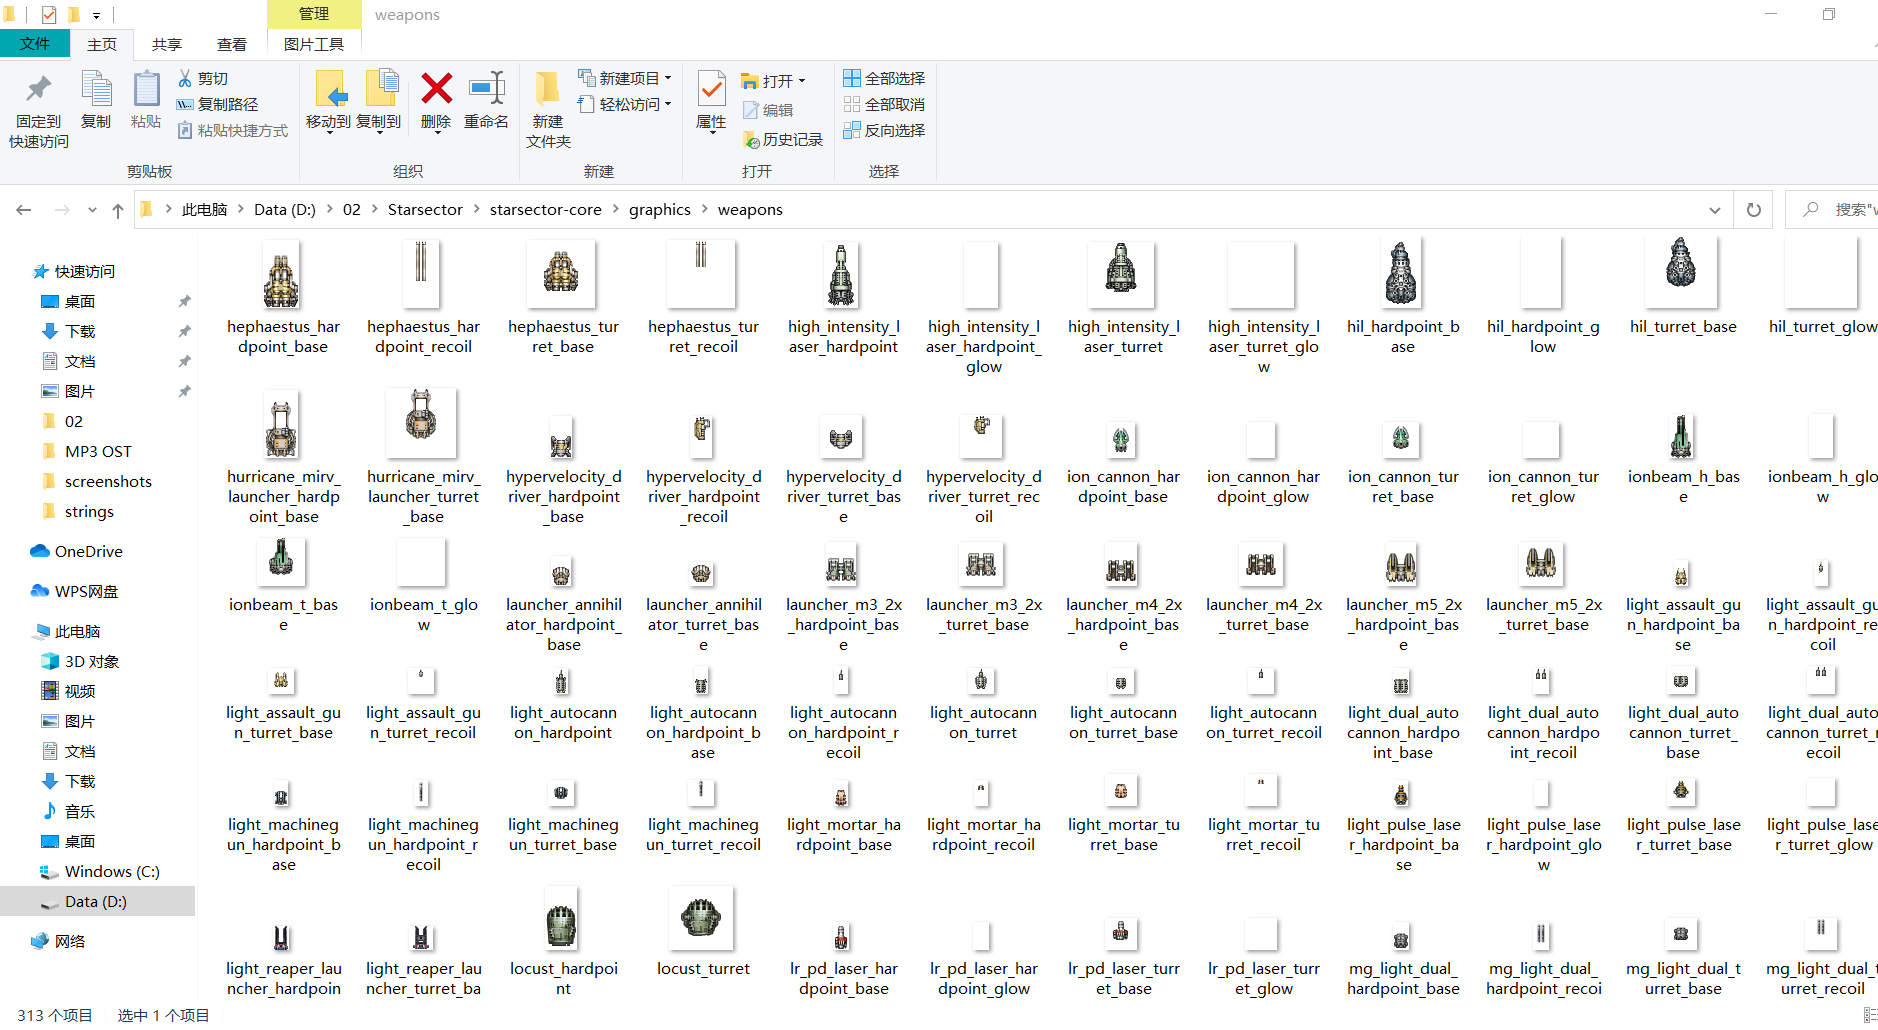Open the locust_turret image thumbnail
Viewport: 1878px width, 1030px height.
[x=701, y=917]
